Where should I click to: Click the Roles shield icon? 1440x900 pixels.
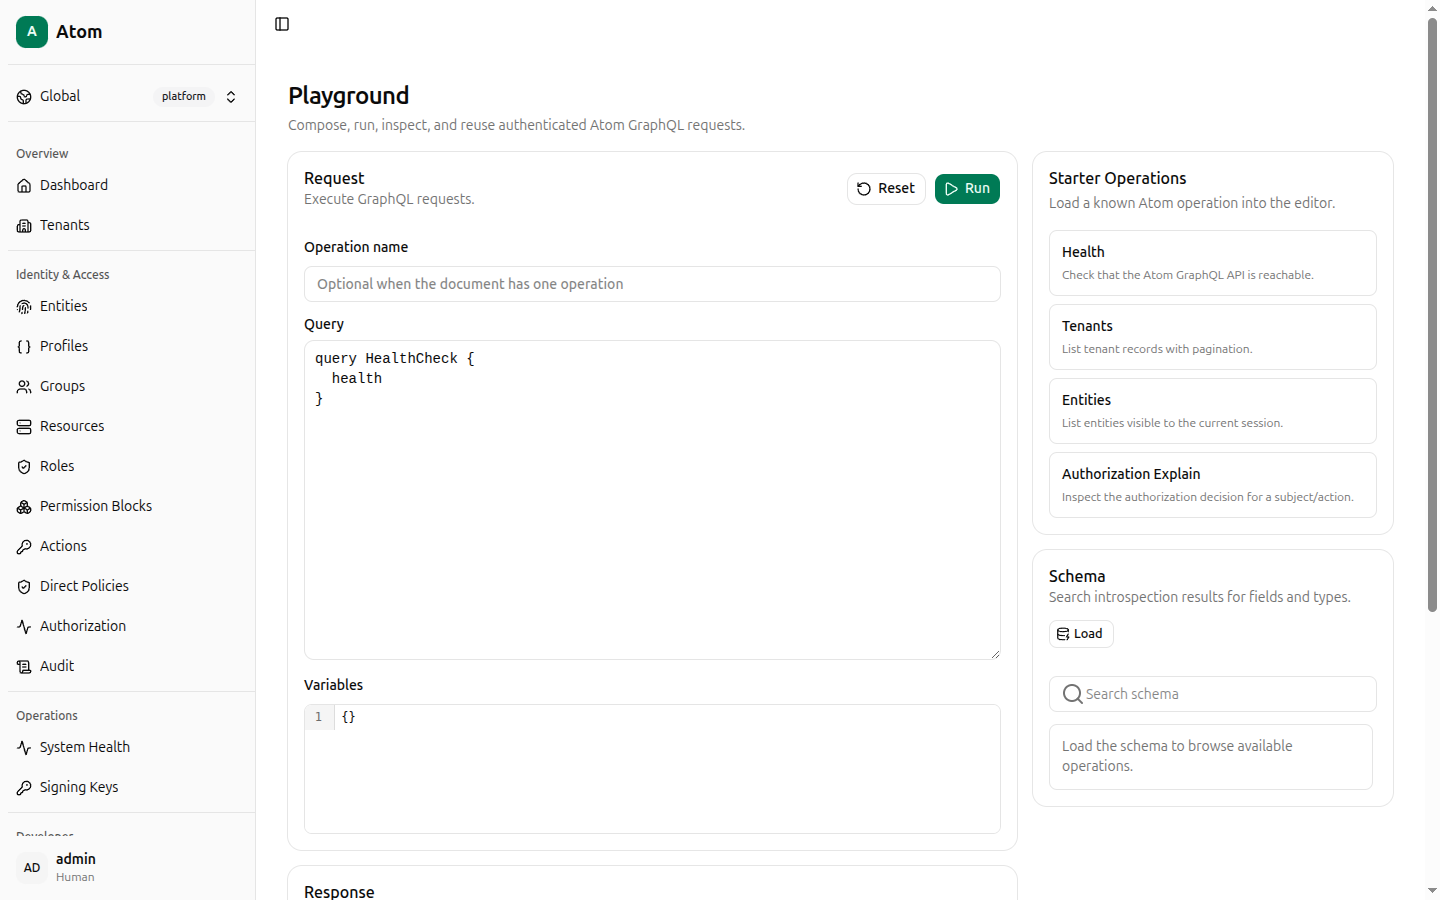[x=24, y=467]
